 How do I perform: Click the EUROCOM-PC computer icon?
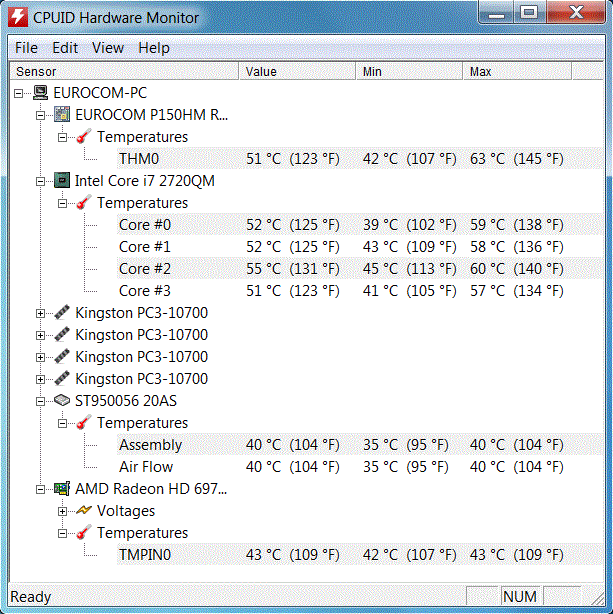click(x=40, y=93)
